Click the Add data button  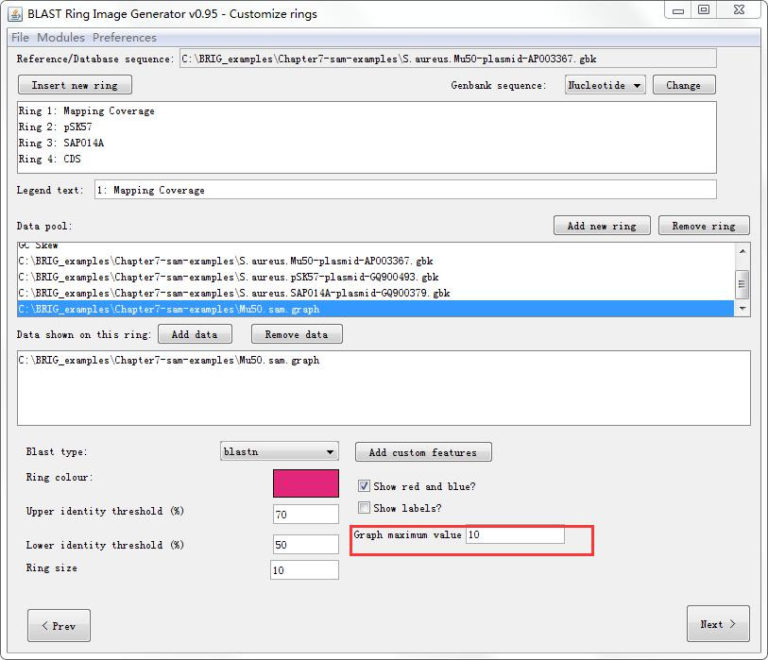pyautogui.click(x=195, y=334)
